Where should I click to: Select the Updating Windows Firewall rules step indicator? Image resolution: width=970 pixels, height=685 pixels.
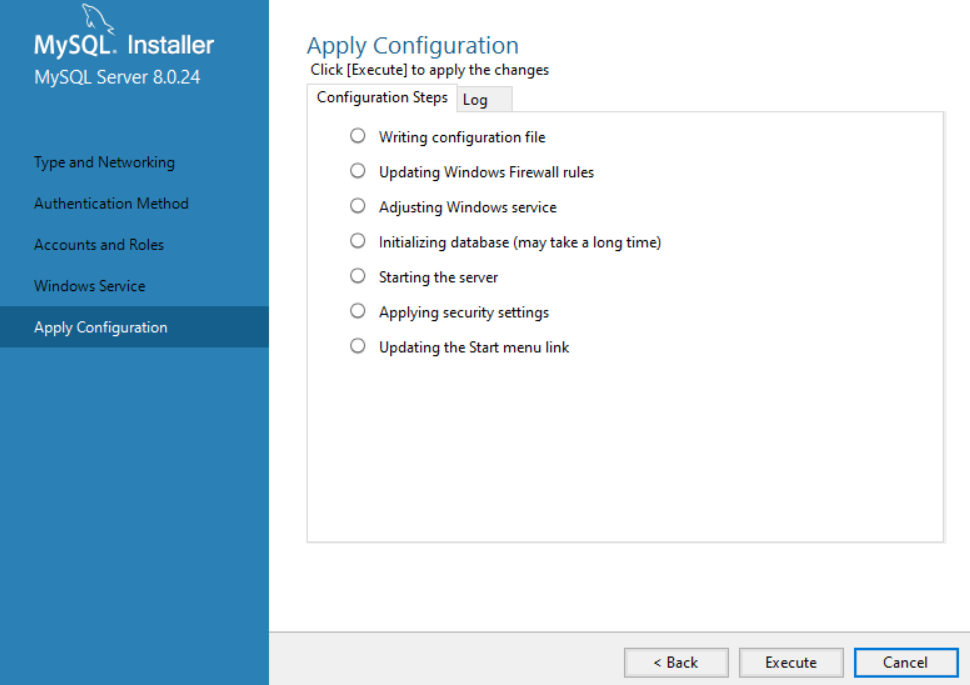coord(358,171)
